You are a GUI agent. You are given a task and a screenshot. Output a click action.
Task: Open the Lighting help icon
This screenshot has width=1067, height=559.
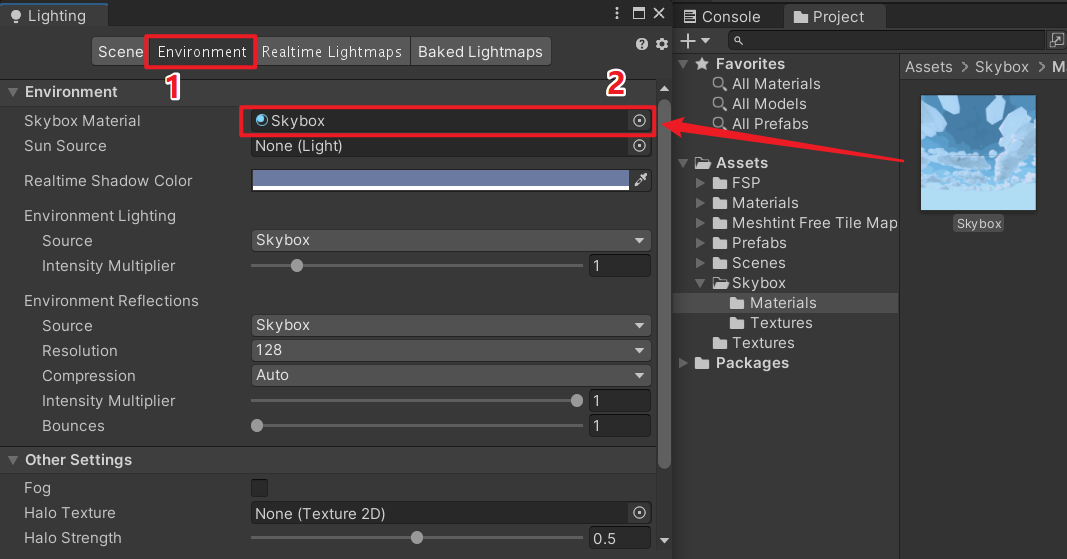pos(642,44)
